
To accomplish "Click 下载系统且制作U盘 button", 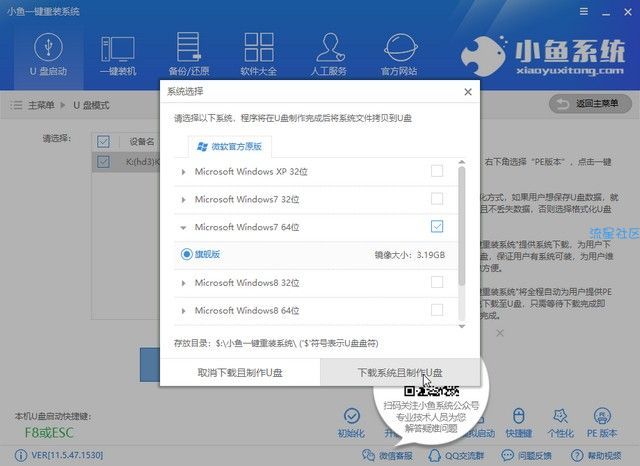I will [x=400, y=373].
